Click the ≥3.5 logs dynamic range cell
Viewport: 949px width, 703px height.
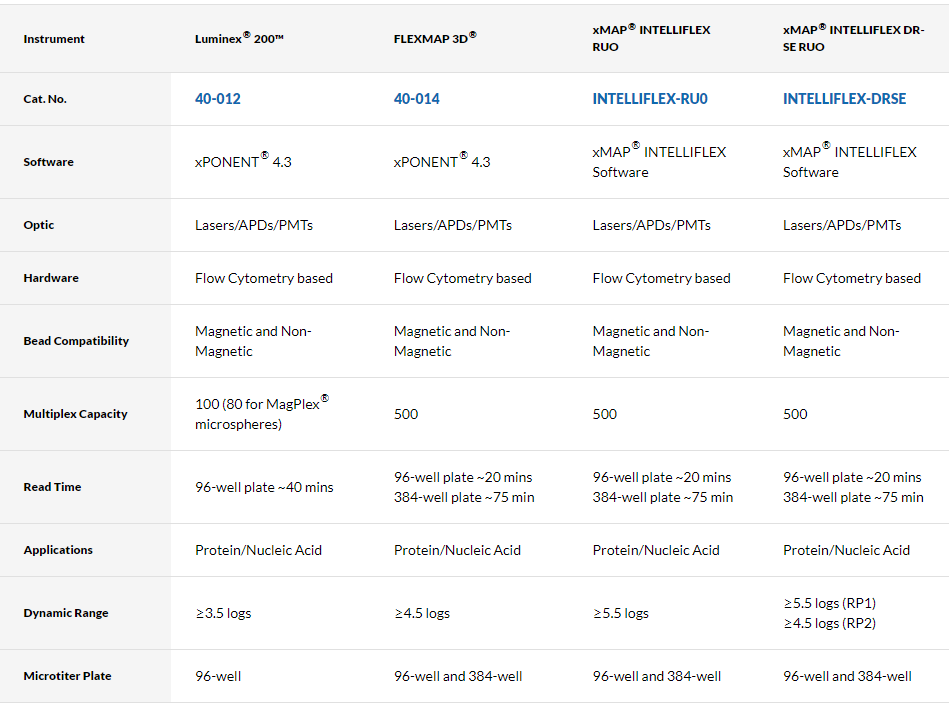[x=223, y=613]
